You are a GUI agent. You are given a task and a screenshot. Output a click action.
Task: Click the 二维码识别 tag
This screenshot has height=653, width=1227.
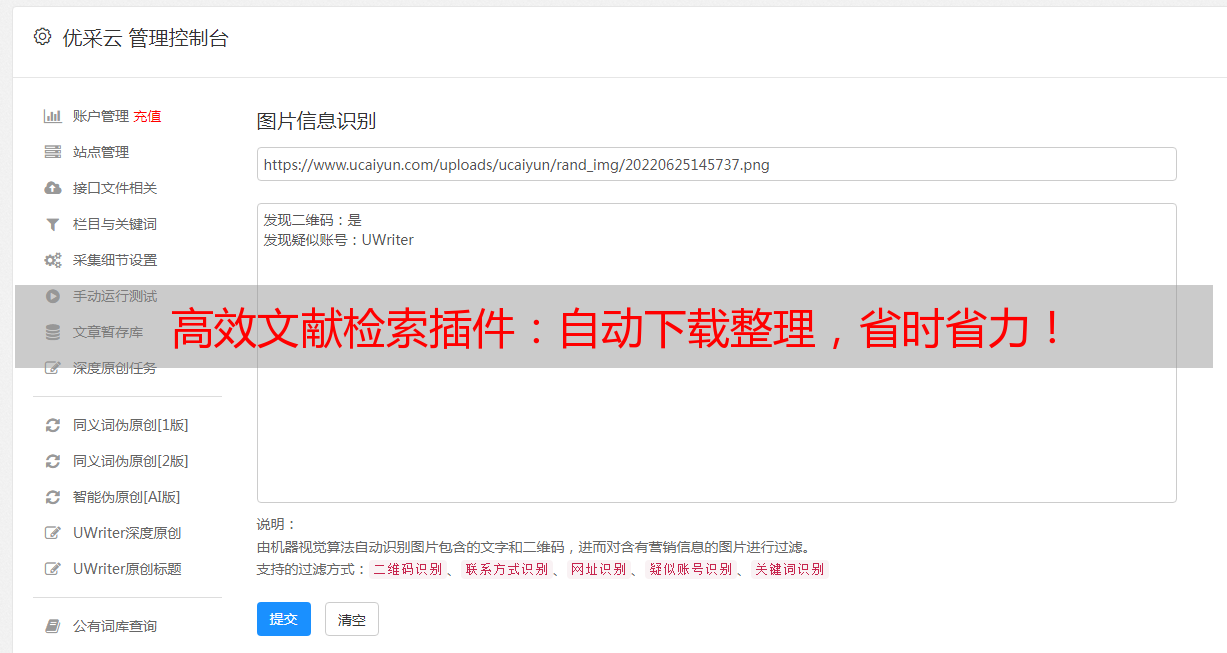pos(408,569)
